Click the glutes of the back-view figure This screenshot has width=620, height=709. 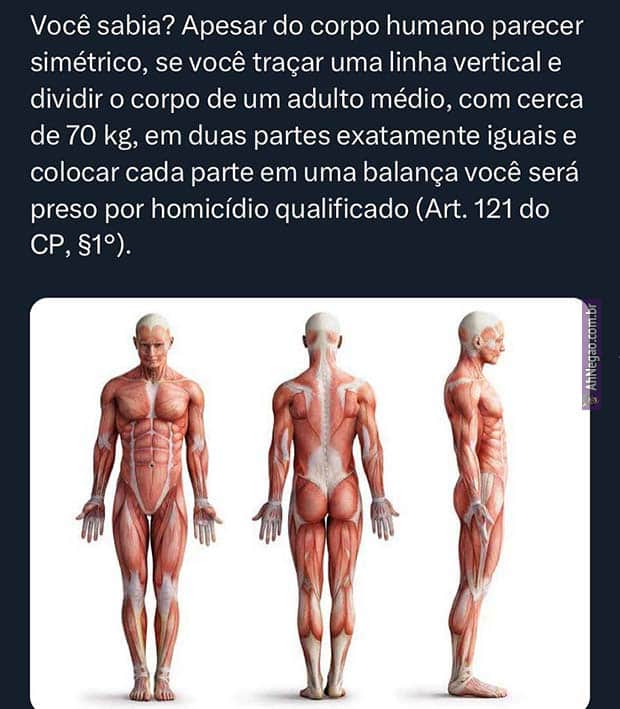tap(326, 498)
